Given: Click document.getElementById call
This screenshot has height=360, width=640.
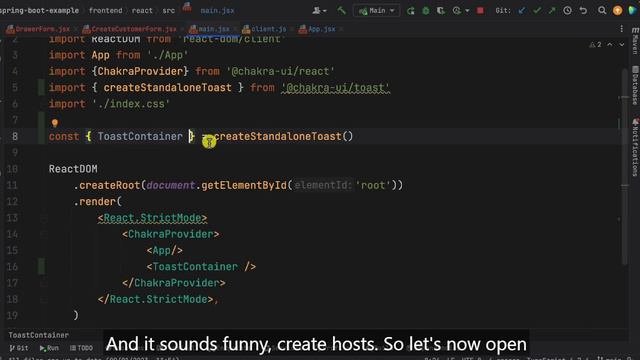Looking at the screenshot, I should coord(217,185).
